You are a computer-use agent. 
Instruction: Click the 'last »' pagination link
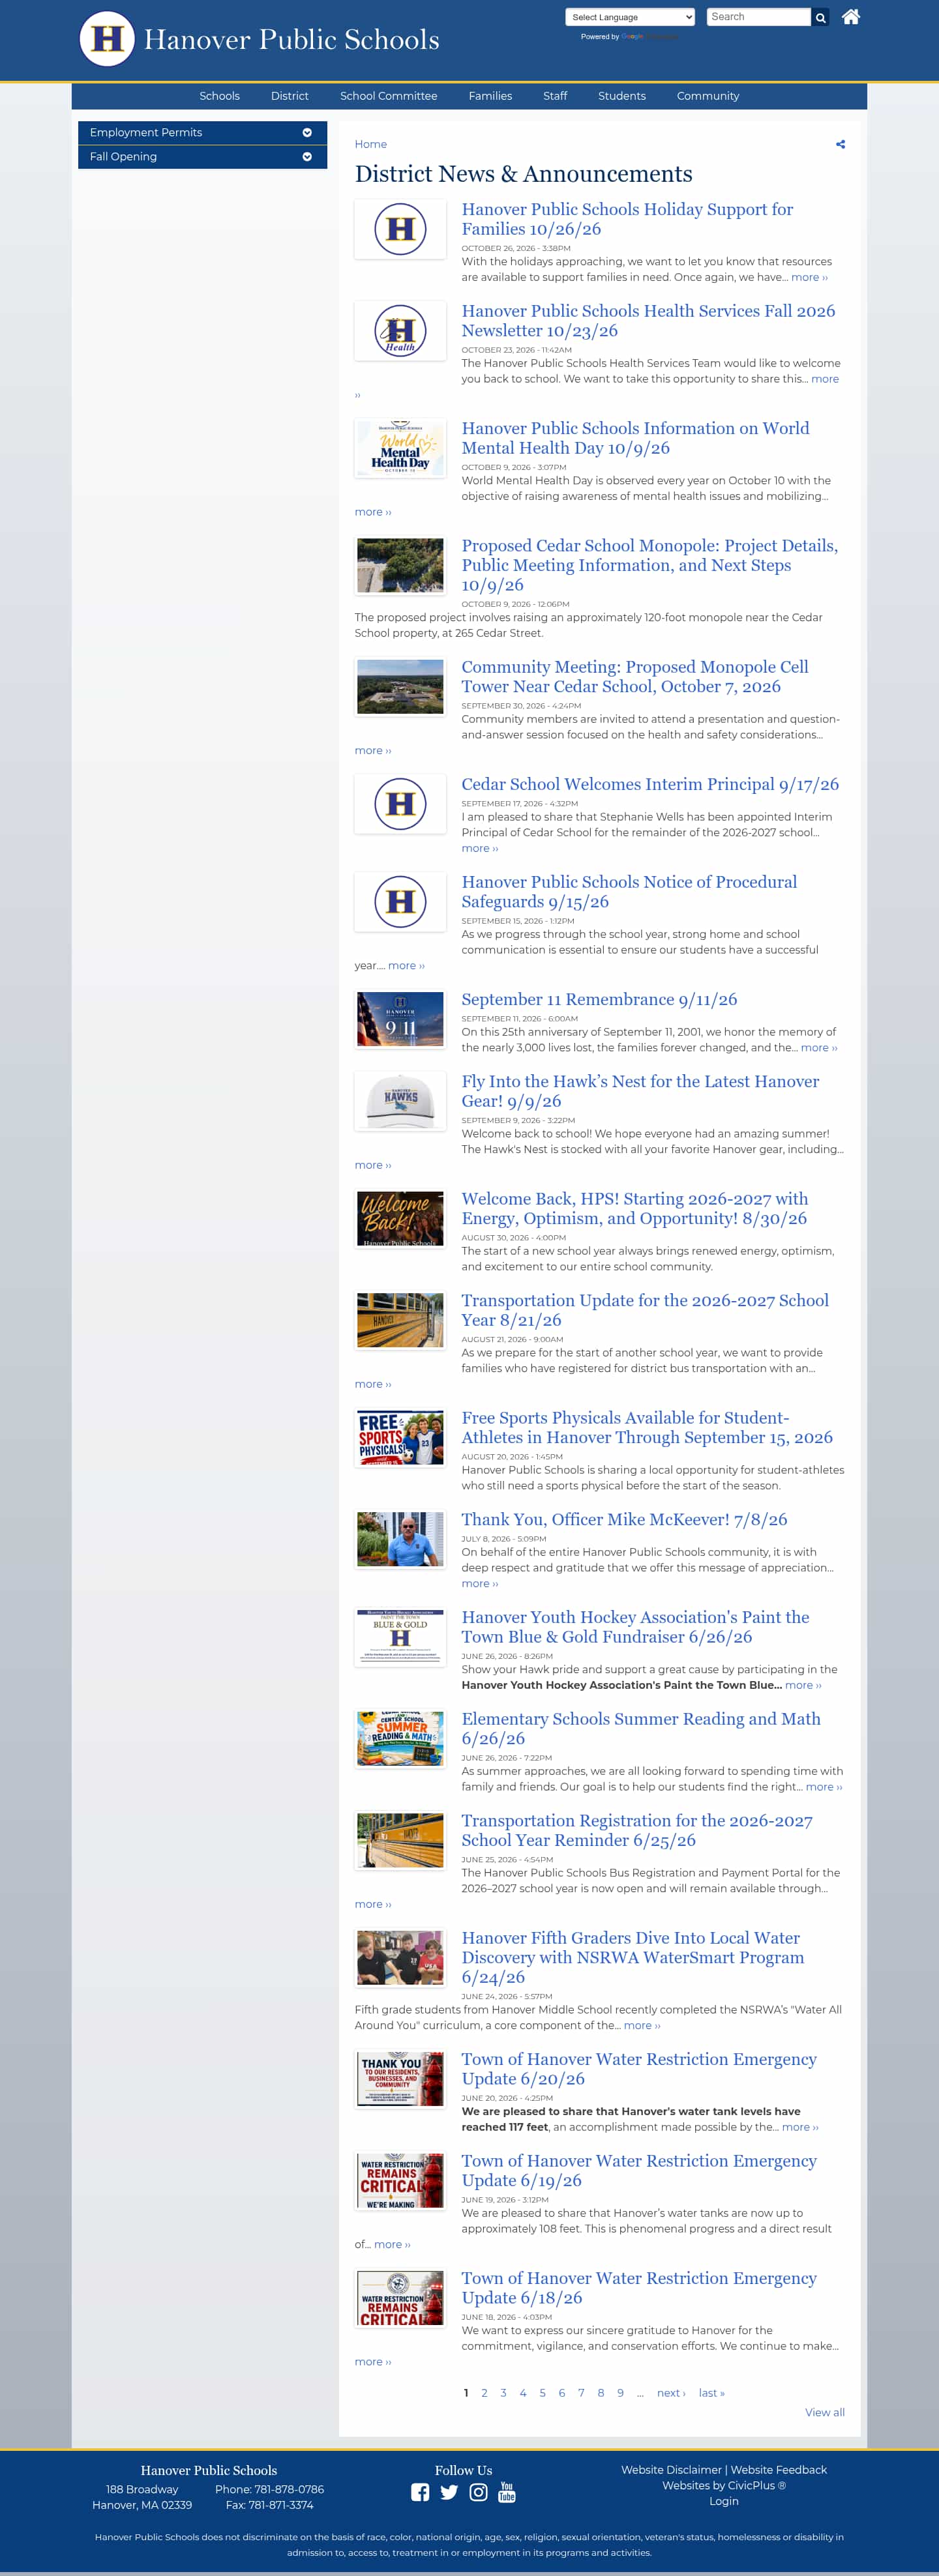pos(712,2393)
